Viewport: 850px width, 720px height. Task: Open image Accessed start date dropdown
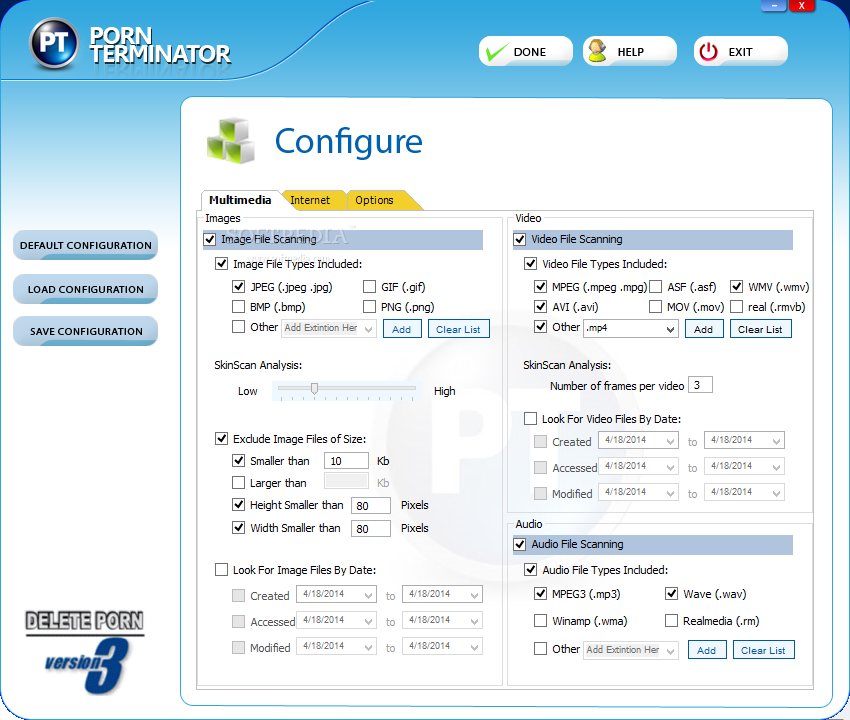click(369, 621)
